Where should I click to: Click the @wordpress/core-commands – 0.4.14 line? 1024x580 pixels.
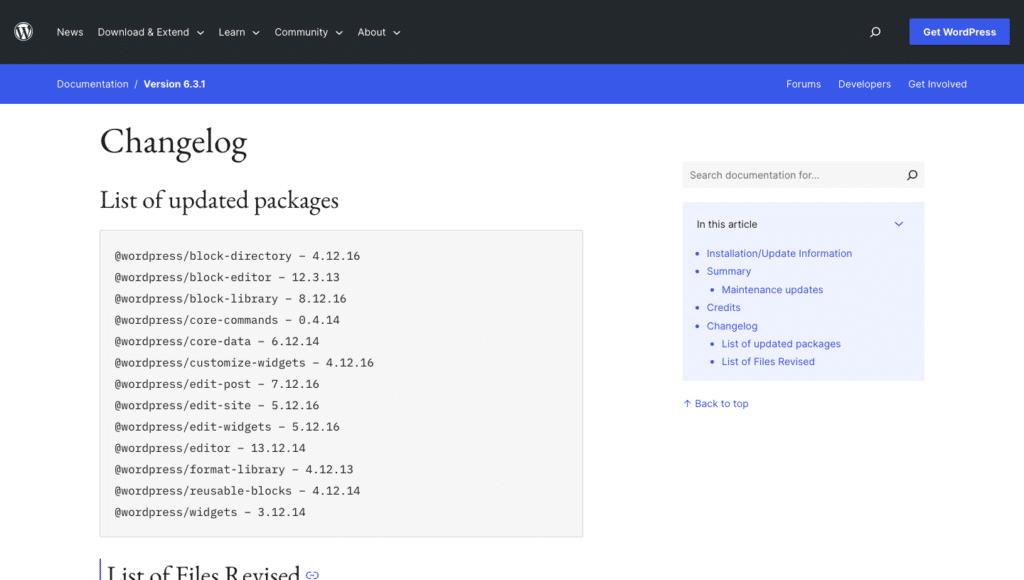(x=227, y=320)
